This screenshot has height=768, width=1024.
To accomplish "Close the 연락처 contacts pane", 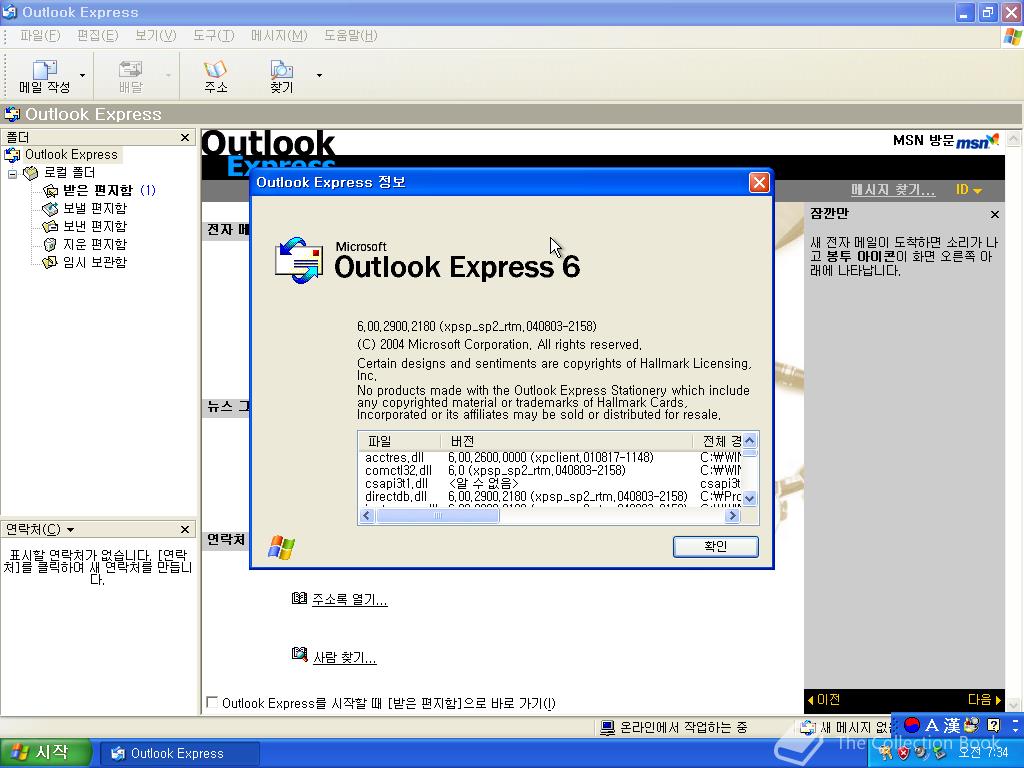I will coord(185,529).
